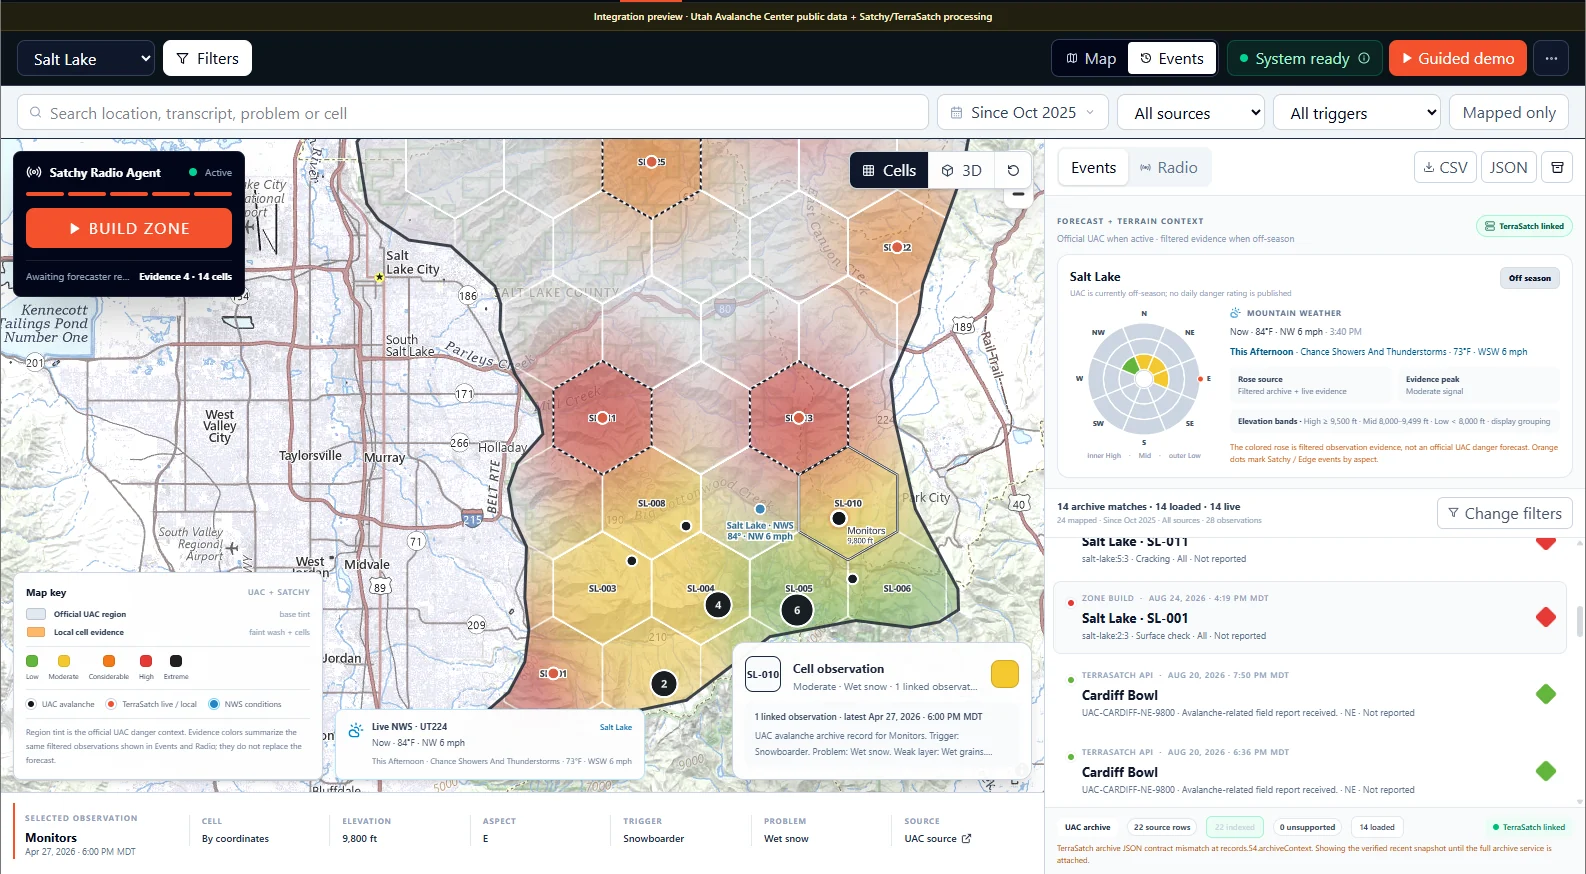Switch to the Map view tab
The image size is (1586, 874).
pyautogui.click(x=1090, y=59)
